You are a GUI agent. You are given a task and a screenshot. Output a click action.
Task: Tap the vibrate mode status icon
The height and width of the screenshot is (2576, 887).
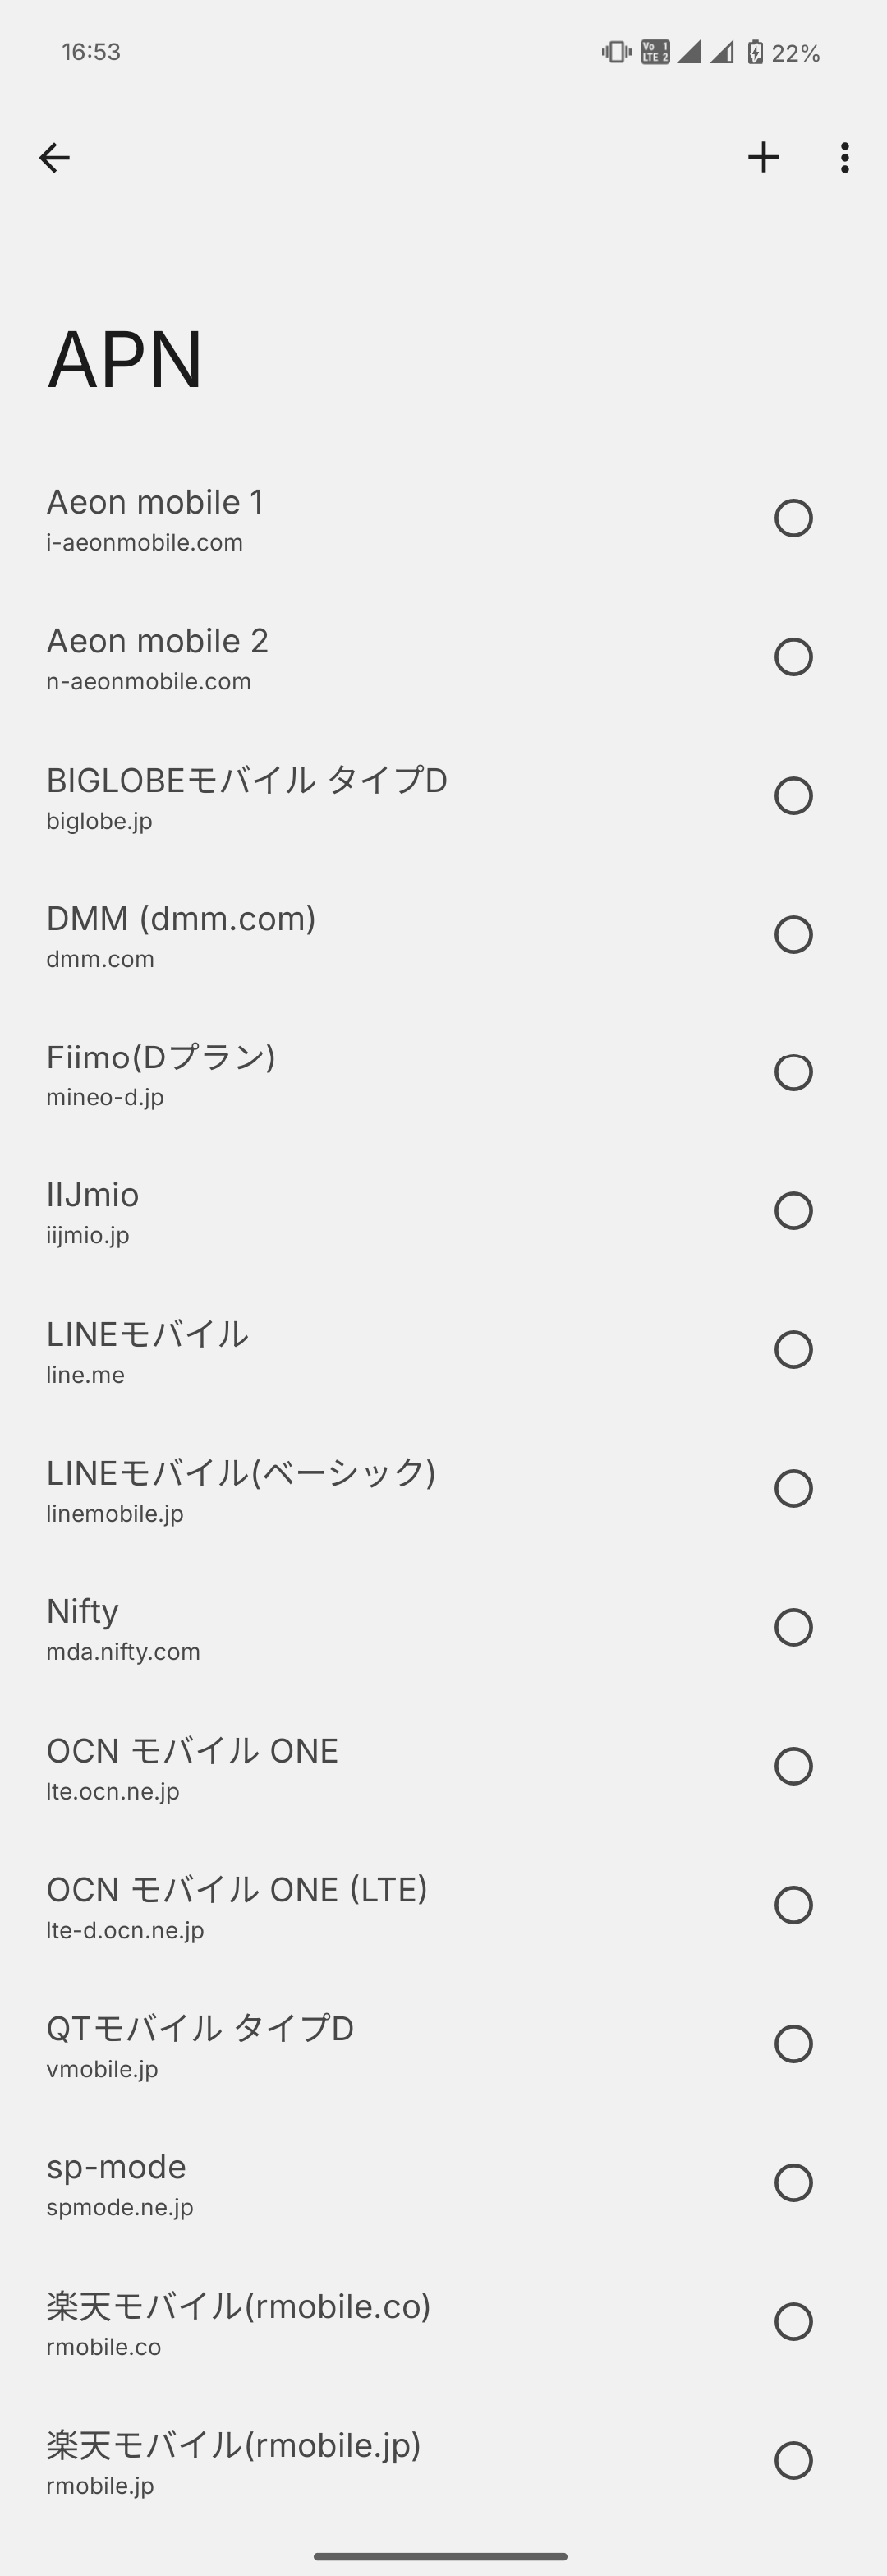[x=616, y=52]
